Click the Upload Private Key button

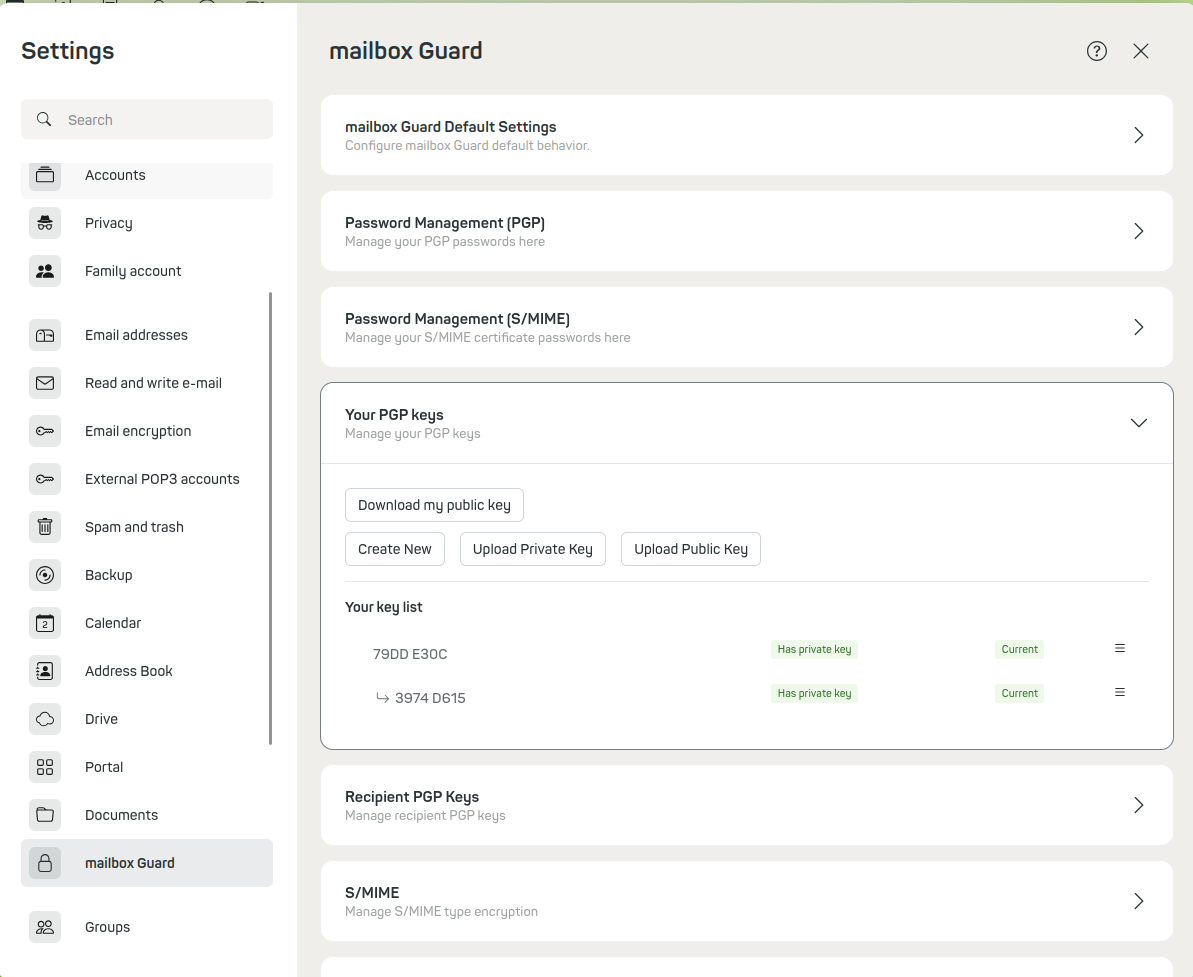click(x=532, y=549)
